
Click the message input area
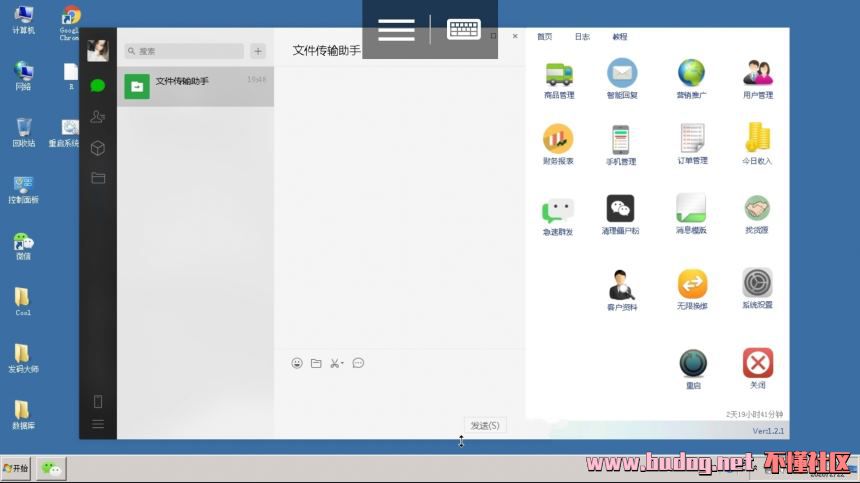tap(399, 395)
